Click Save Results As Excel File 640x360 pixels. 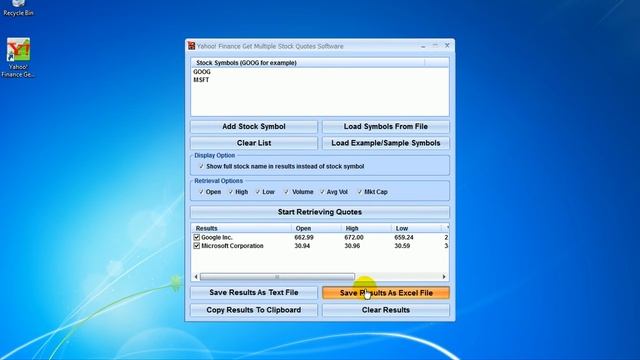[386, 293]
